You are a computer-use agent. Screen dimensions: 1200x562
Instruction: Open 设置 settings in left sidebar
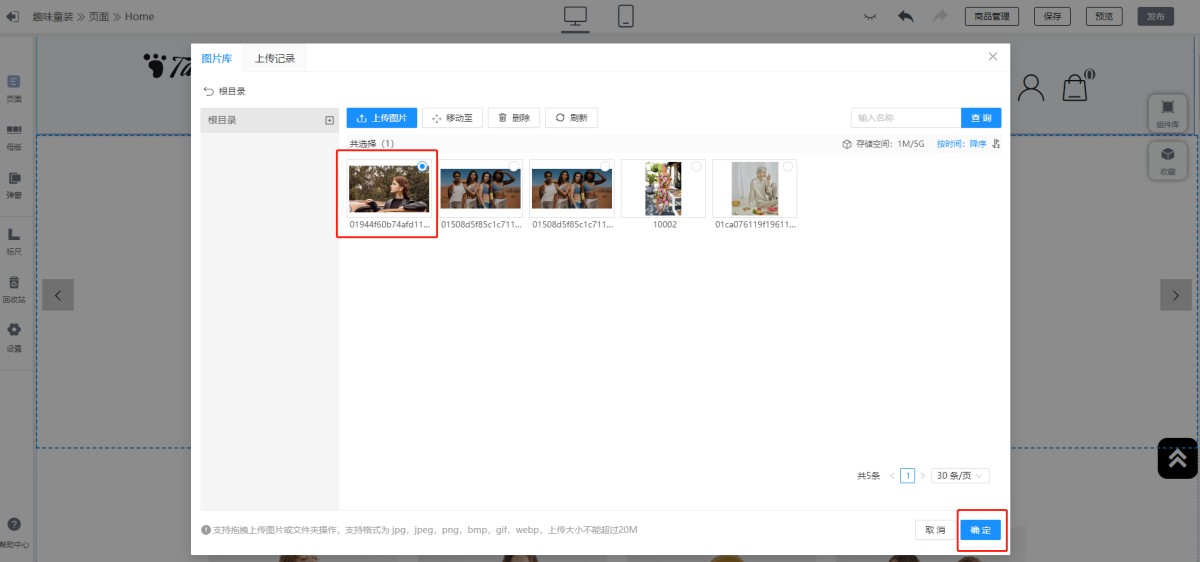coord(14,337)
